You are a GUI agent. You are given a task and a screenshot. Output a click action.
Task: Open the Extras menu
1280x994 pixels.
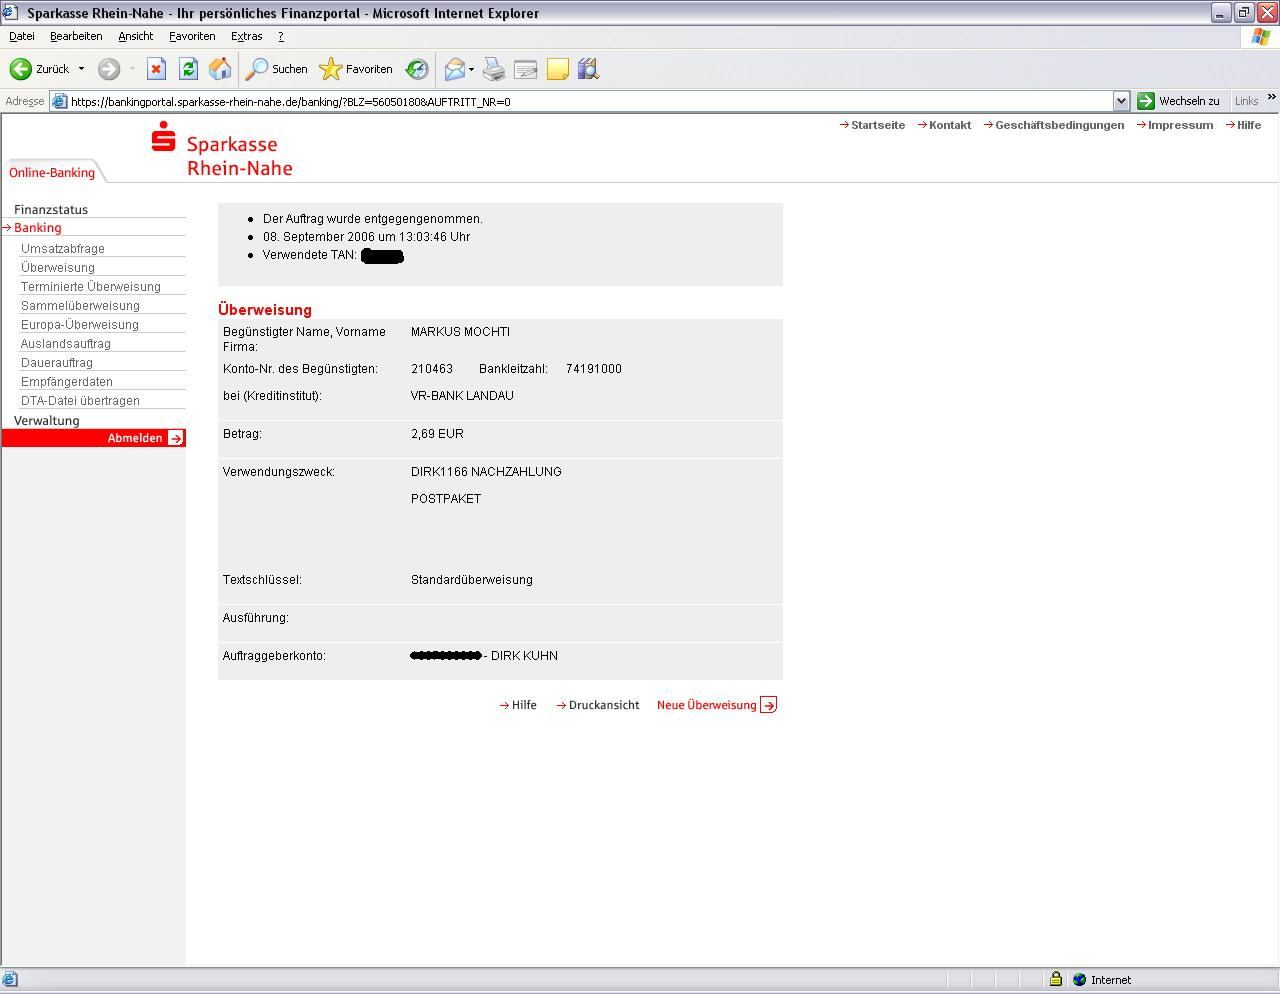pos(246,36)
